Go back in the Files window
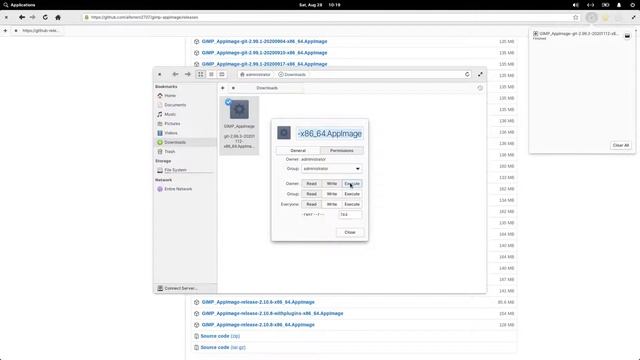The image size is (640, 360). pos(175,74)
